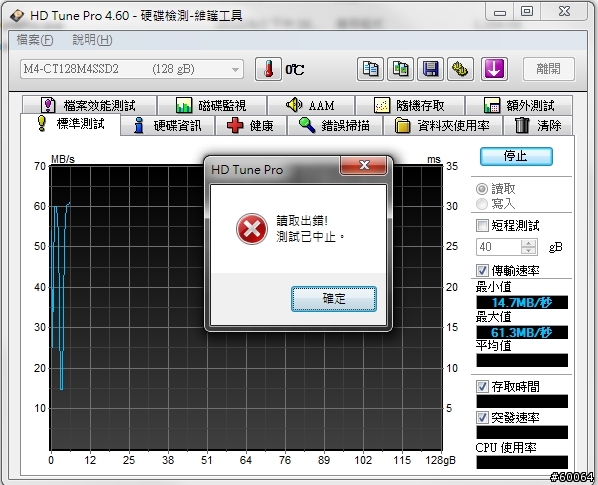Click the red error icon in dialog
598x485 pixels.
[x=252, y=229]
